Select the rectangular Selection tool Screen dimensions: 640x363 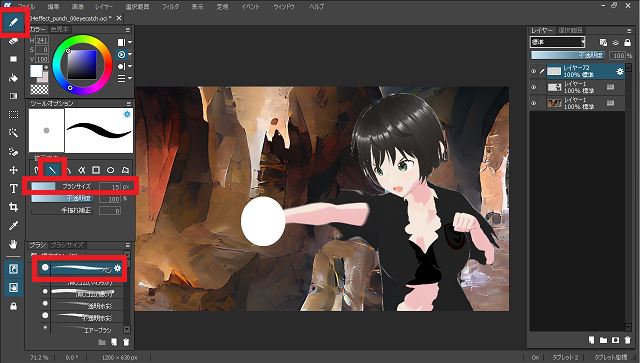[x=13, y=114]
